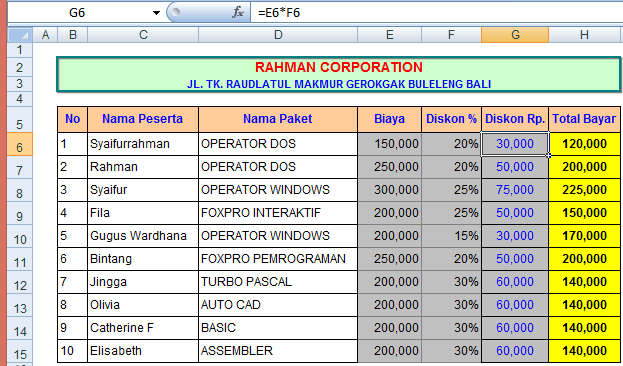Select column D header
This screenshot has width=623, height=366.
pos(278,35)
